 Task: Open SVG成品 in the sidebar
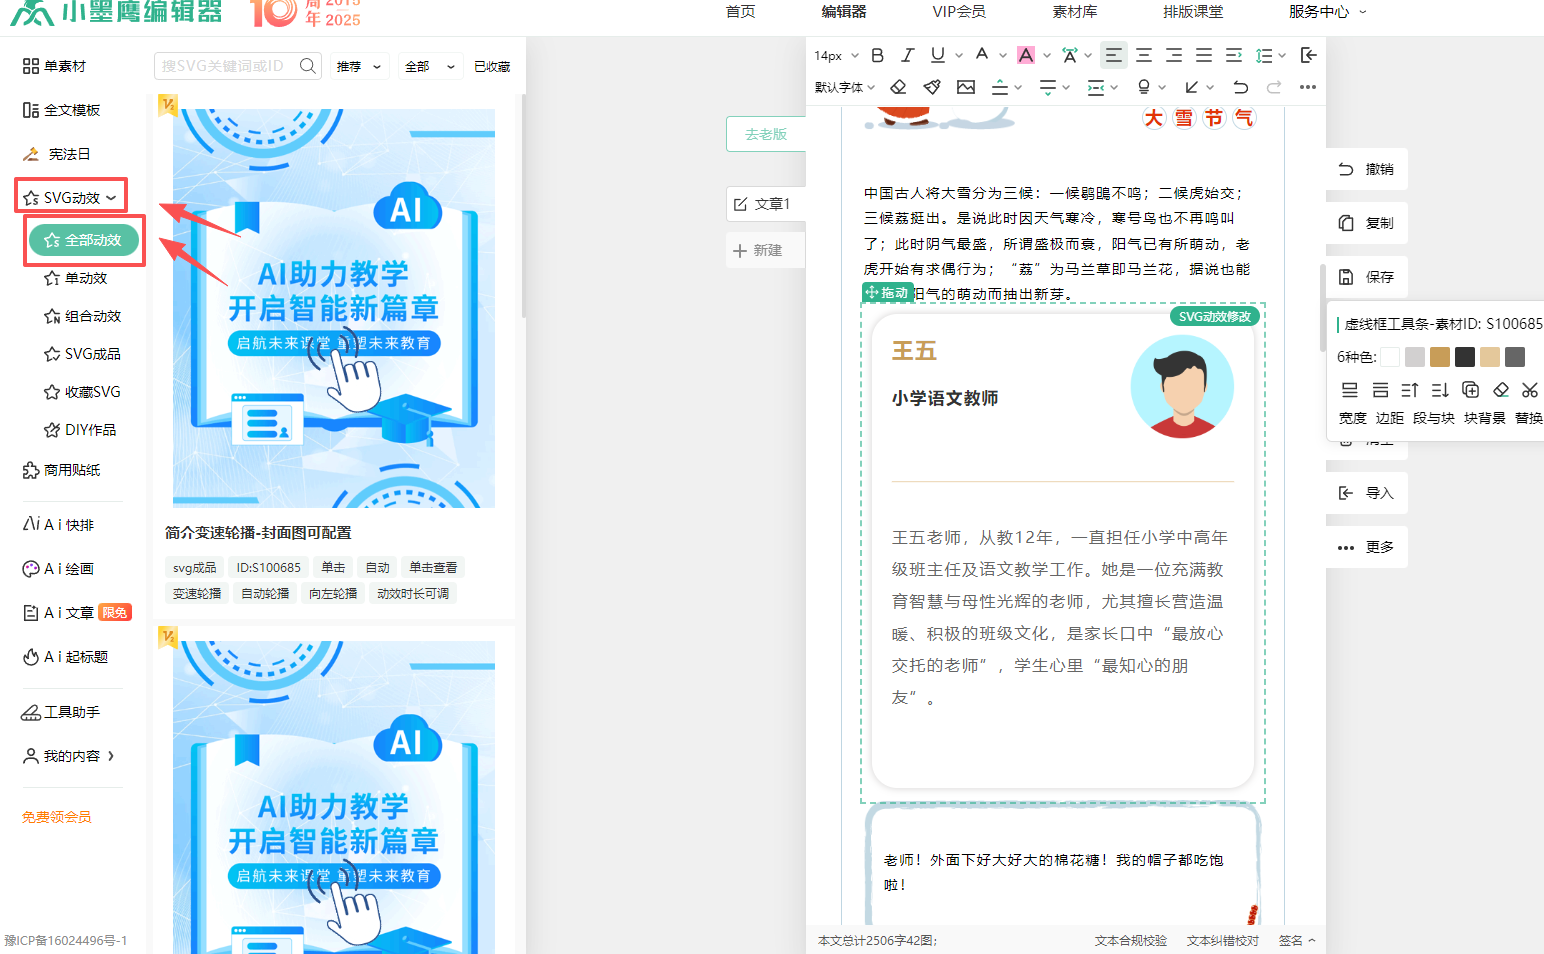coord(83,354)
